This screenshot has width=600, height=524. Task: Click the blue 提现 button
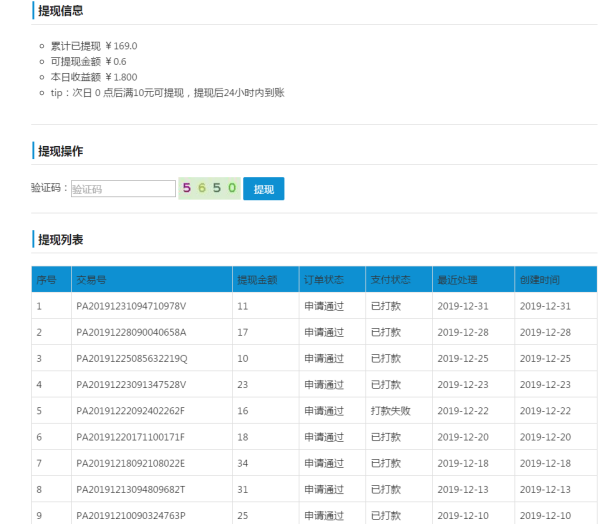263,188
